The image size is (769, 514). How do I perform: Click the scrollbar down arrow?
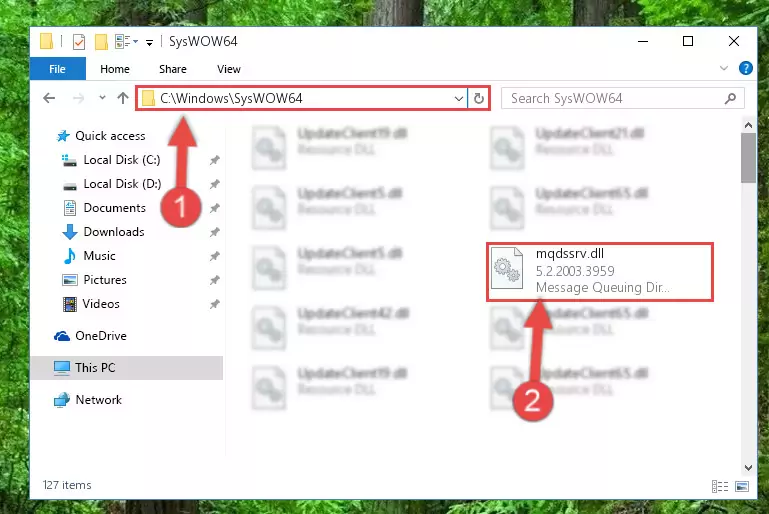coord(748,467)
